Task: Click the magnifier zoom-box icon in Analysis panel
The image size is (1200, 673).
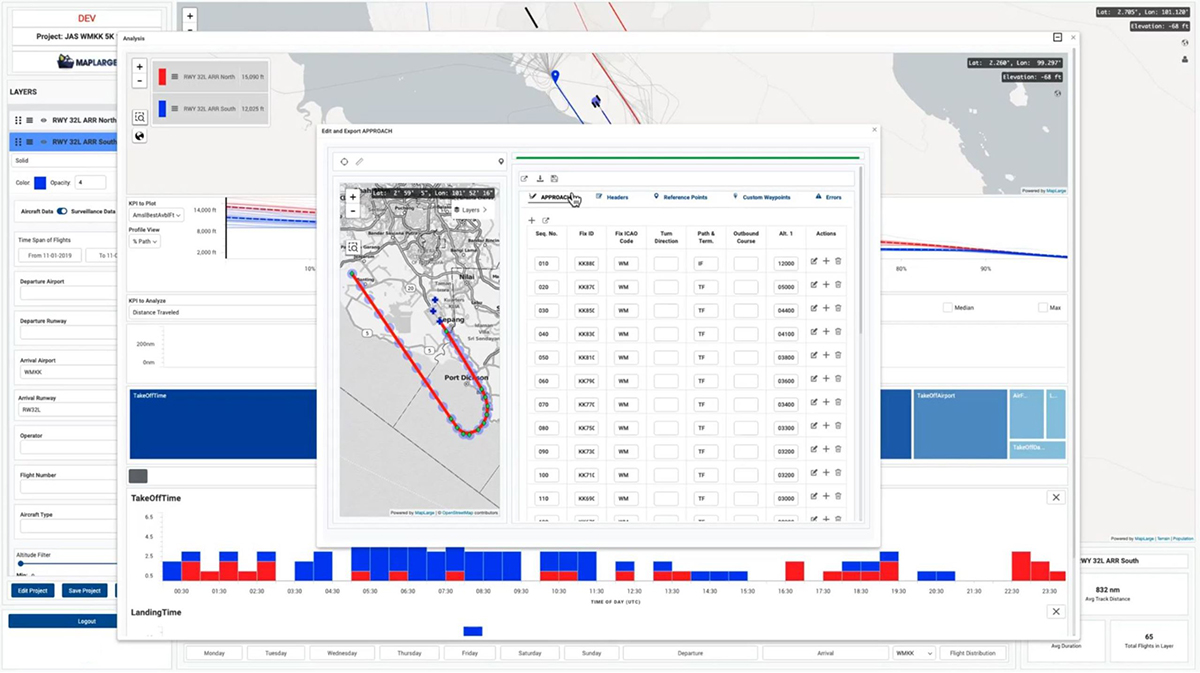Action: click(x=140, y=117)
